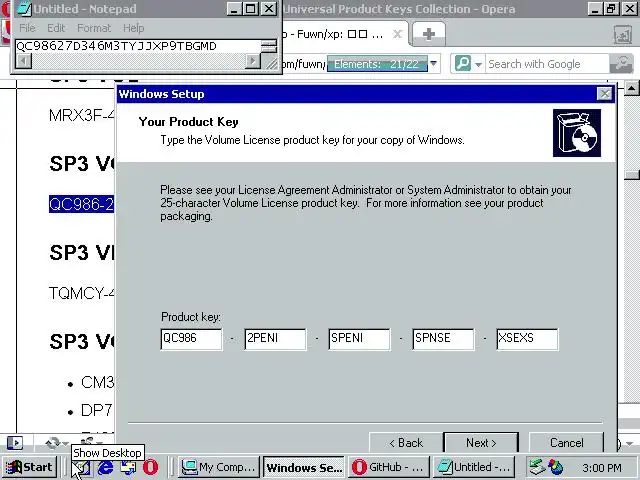This screenshot has width=640, height=480.
Task: Click the Opera page vertical scrollbar thumb
Action: (632, 175)
